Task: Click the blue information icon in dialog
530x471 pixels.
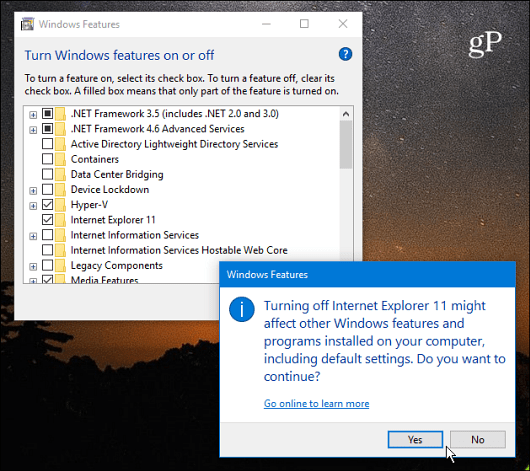Action: tap(242, 309)
